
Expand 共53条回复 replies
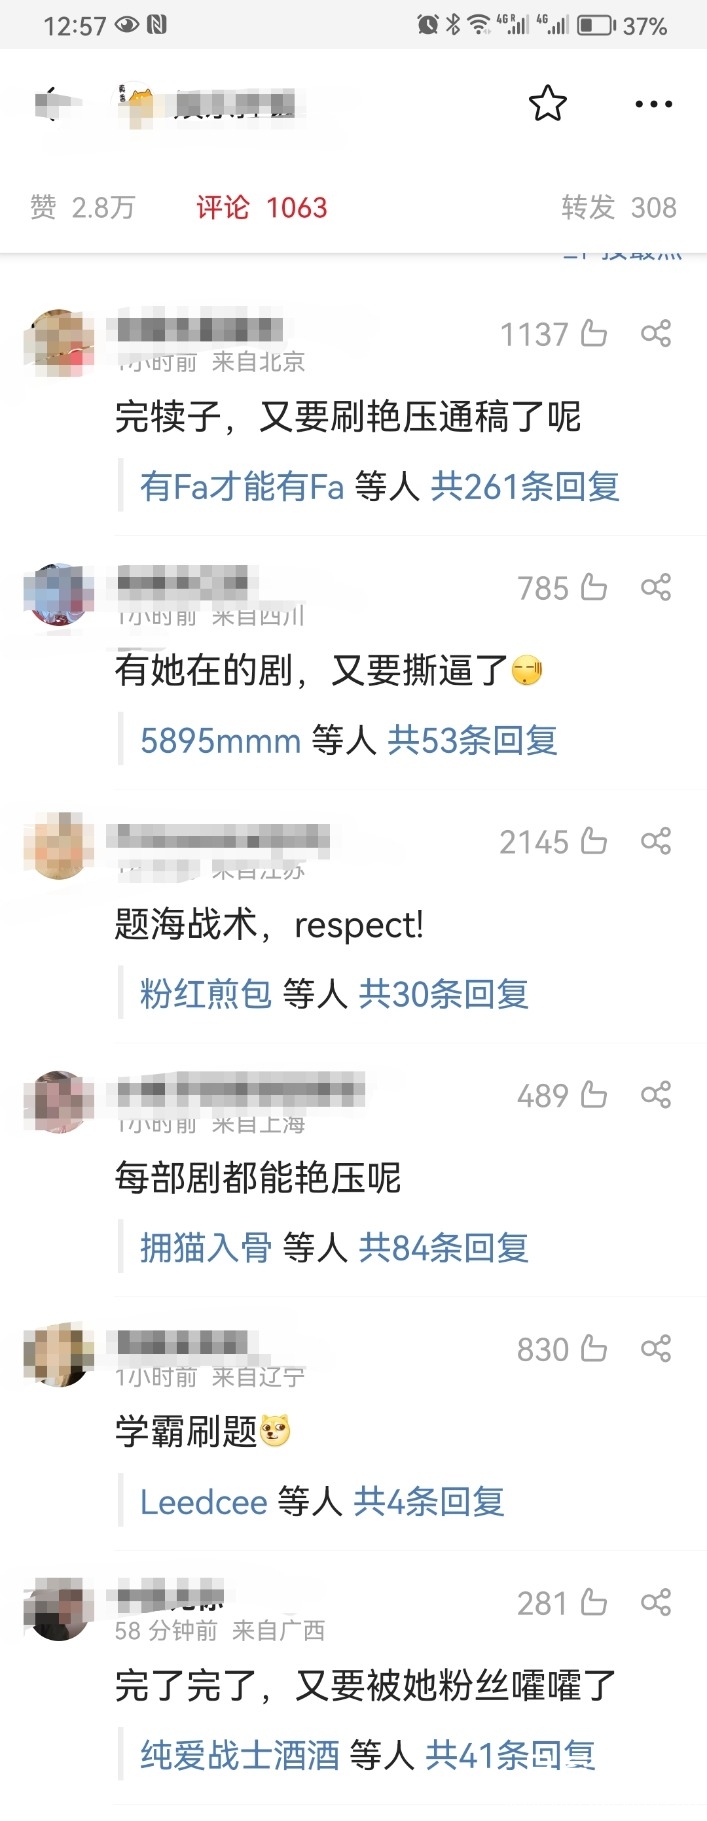point(472,740)
